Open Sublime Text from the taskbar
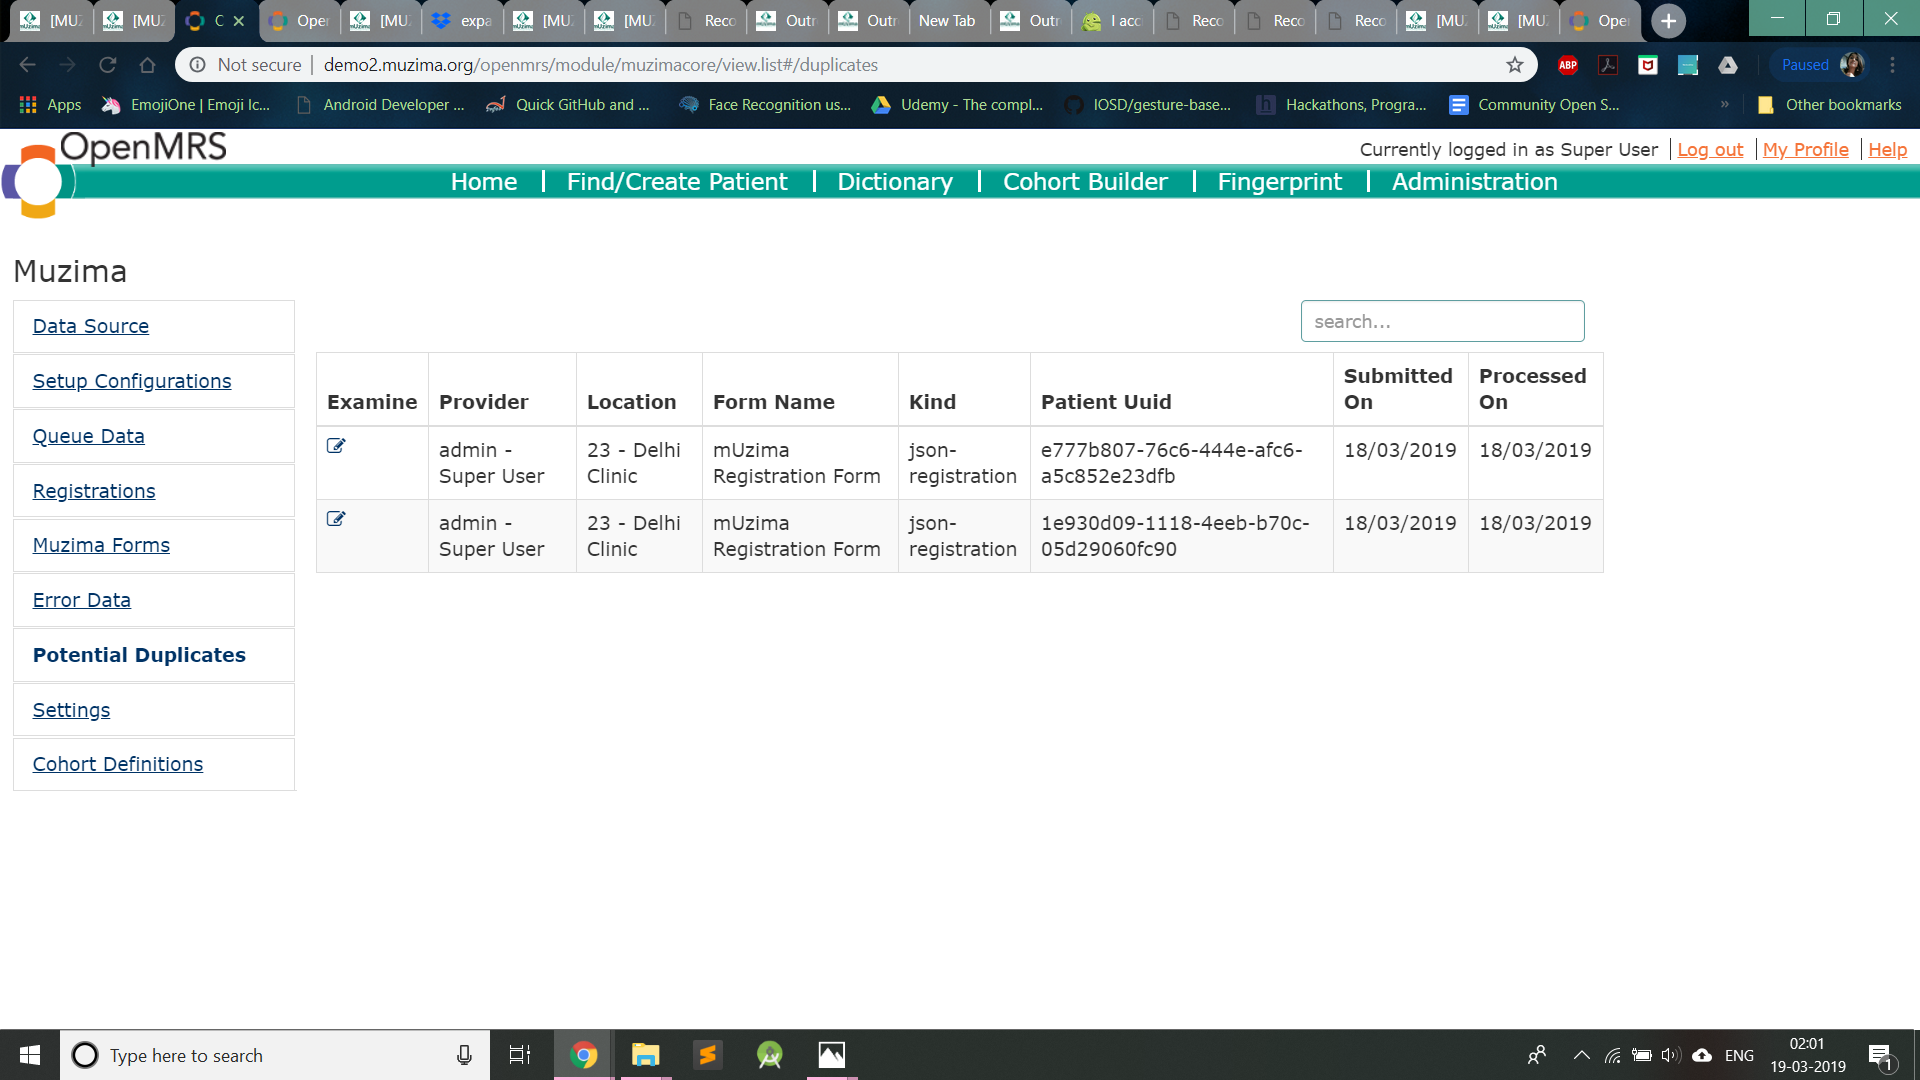This screenshot has height=1080, width=1920. [708, 1055]
